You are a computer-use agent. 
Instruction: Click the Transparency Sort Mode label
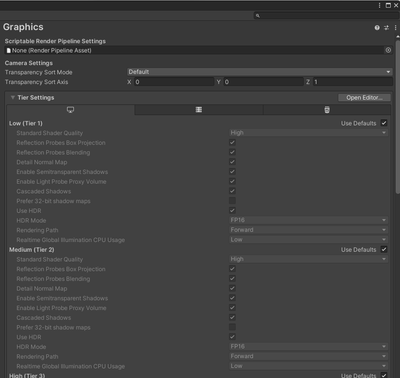click(38, 72)
